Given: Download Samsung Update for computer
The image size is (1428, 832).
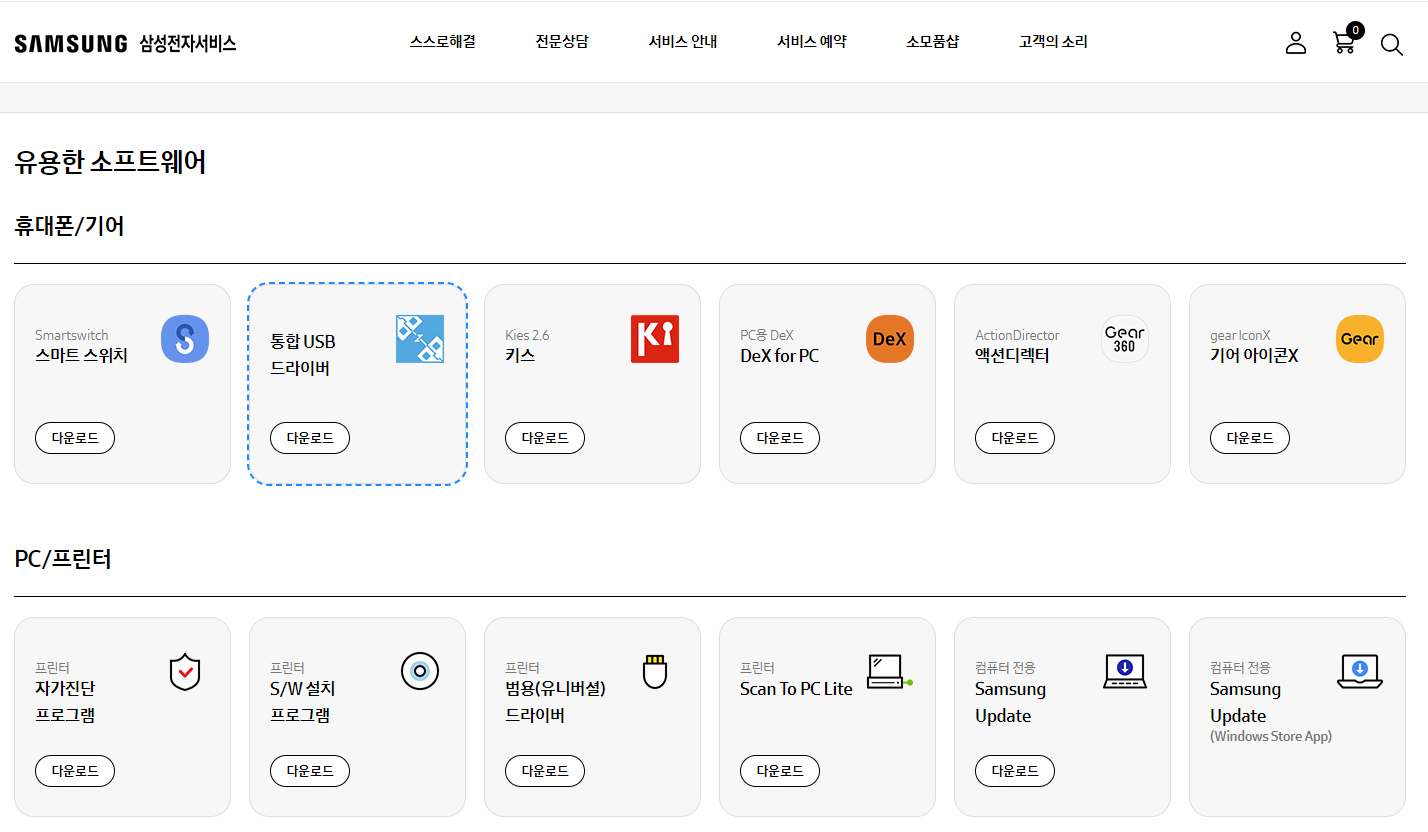Looking at the screenshot, I should pos(1015,771).
